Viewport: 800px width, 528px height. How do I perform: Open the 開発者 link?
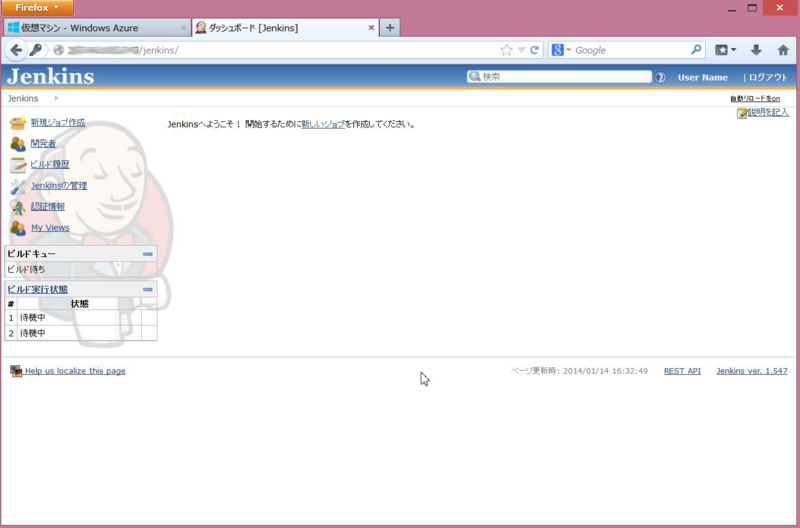(x=43, y=143)
